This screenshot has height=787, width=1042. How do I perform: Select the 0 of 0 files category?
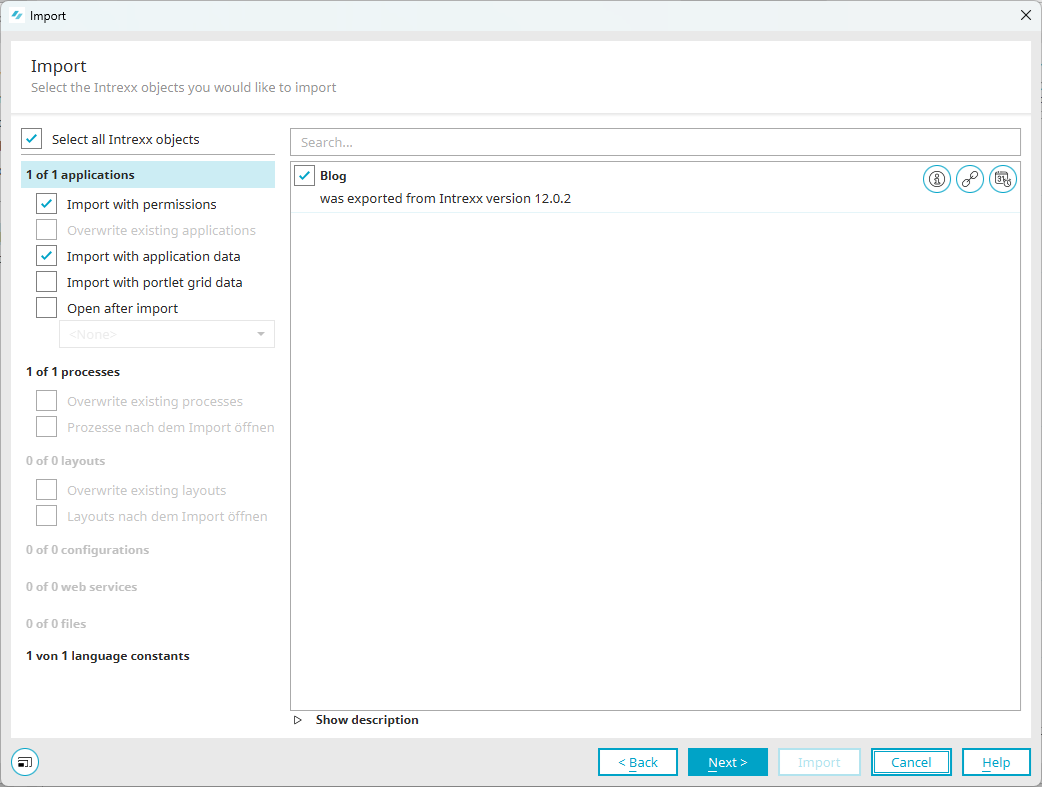coord(56,623)
